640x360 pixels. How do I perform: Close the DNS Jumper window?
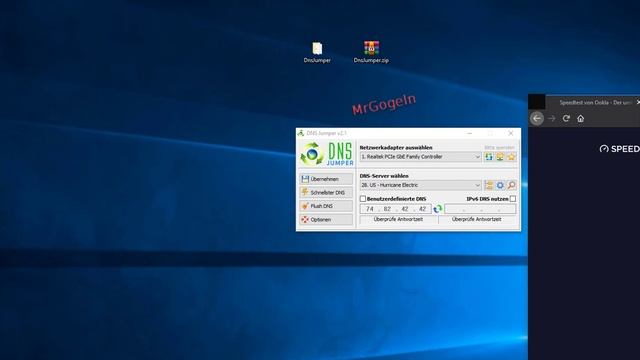[511, 133]
